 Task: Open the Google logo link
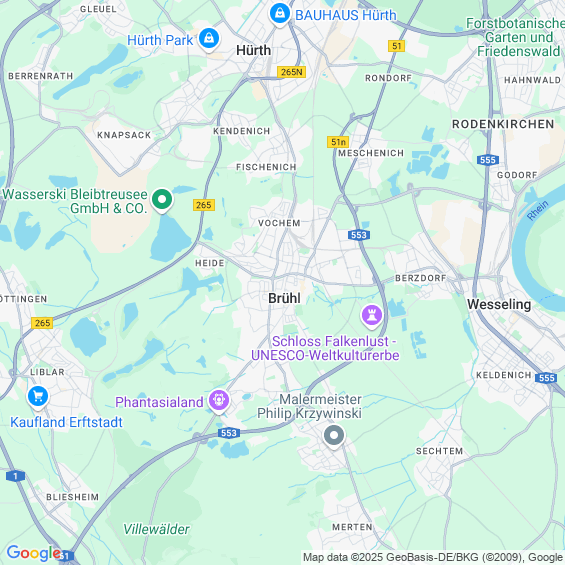click(x=35, y=553)
